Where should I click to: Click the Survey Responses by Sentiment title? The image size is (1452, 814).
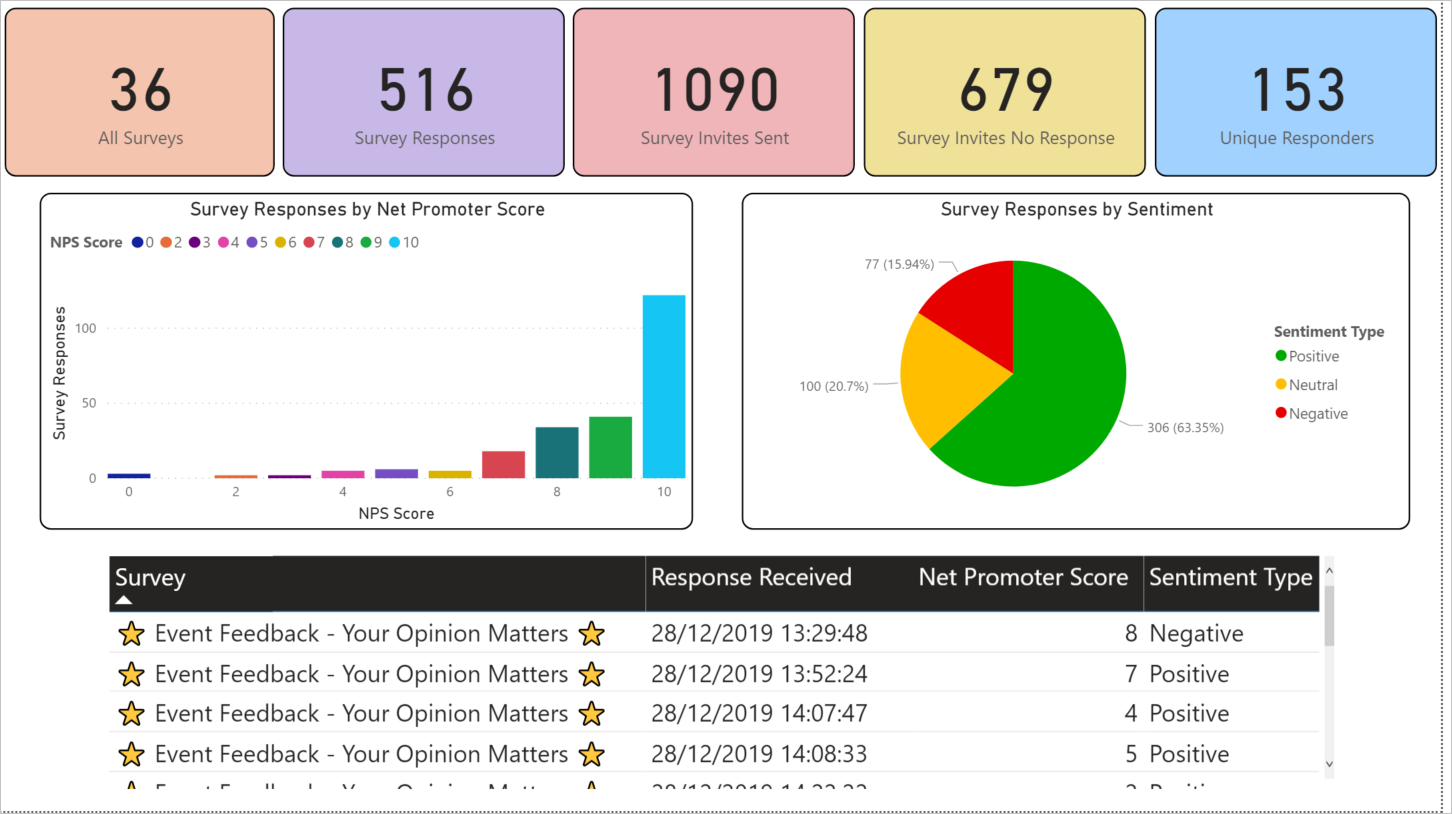pos(1076,209)
